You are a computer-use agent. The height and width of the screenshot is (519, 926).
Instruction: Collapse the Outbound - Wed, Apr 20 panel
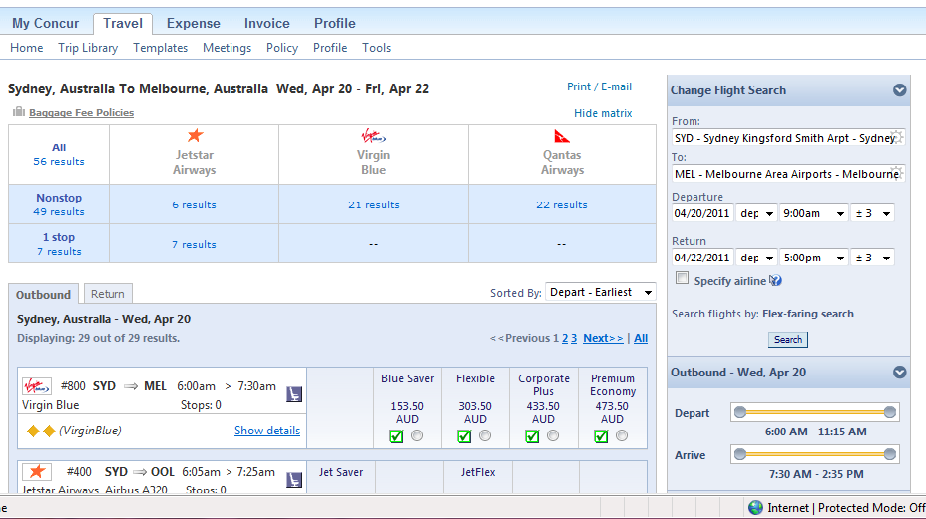click(x=899, y=373)
